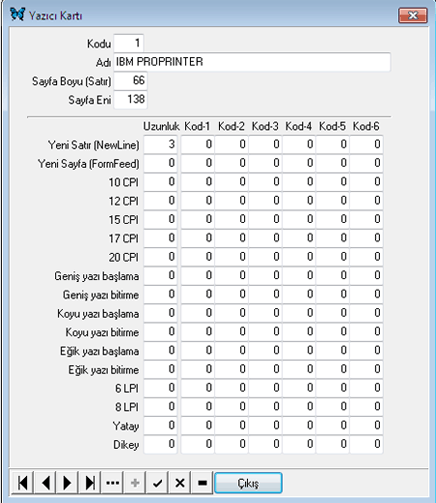Go to the first record
Image resolution: width=436 pixels, height=503 pixels.
coord(22,482)
